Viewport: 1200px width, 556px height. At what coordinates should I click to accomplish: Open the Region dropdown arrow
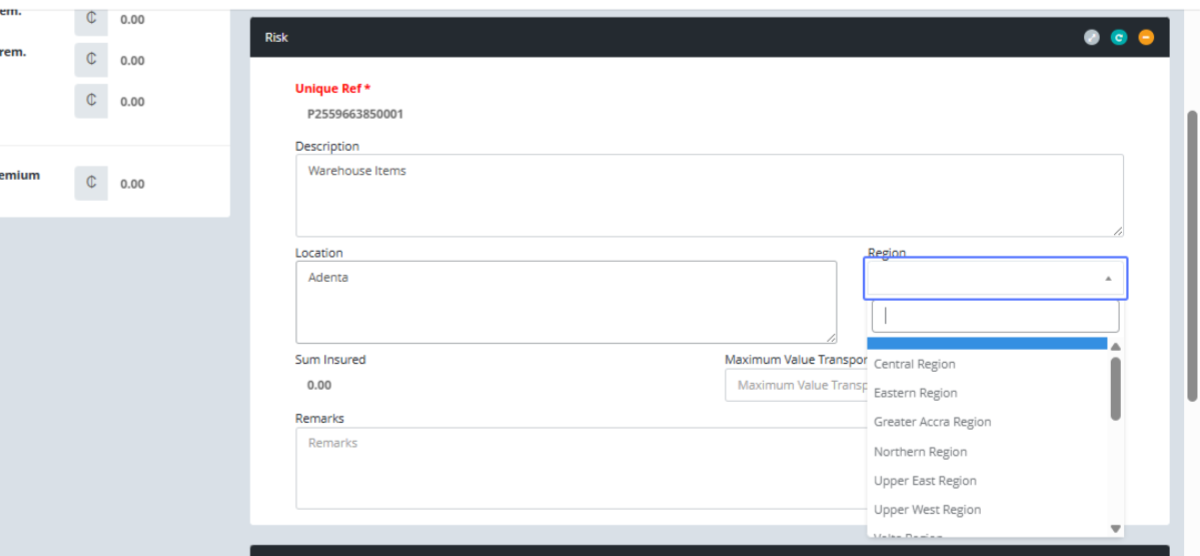coord(1107,279)
